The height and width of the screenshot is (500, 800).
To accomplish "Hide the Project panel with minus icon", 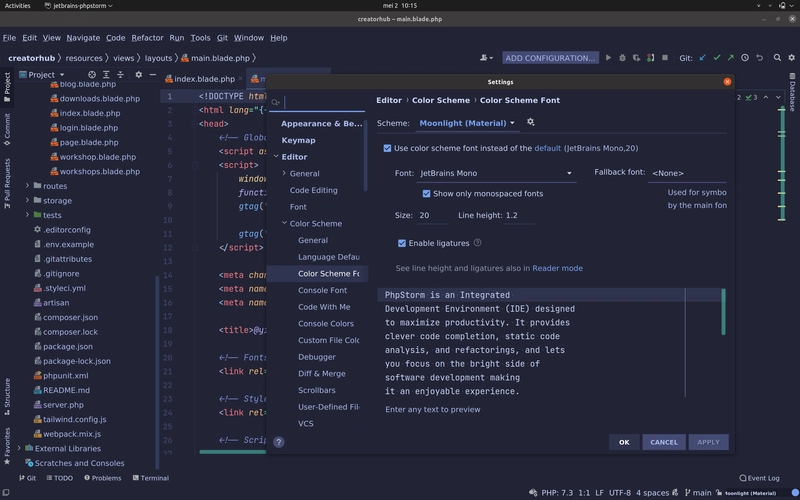I will point(153,74).
